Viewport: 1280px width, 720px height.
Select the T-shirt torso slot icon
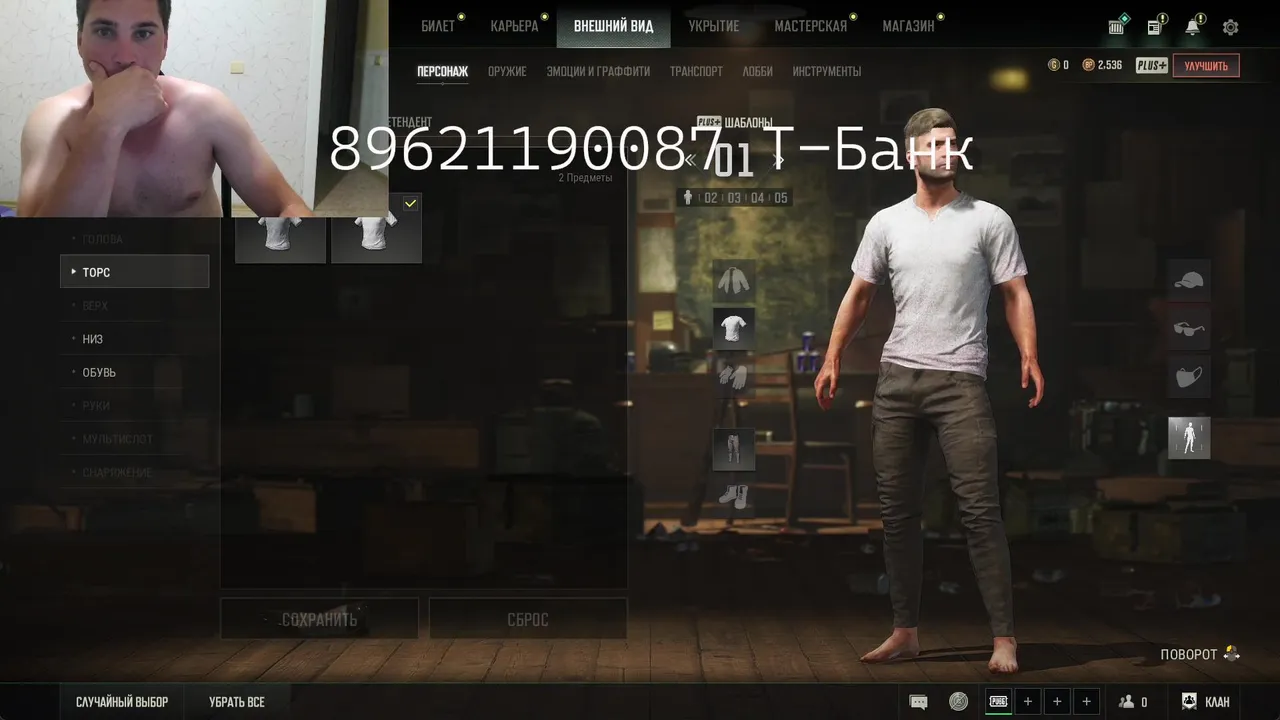tap(734, 328)
